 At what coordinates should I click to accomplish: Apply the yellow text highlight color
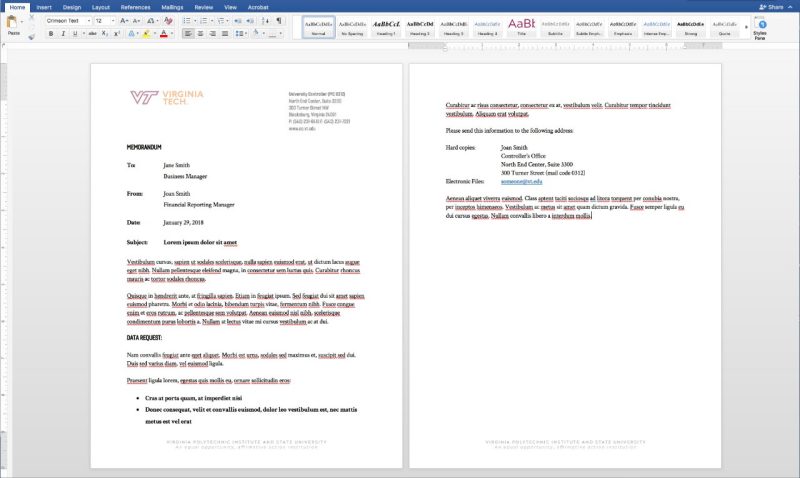146,34
